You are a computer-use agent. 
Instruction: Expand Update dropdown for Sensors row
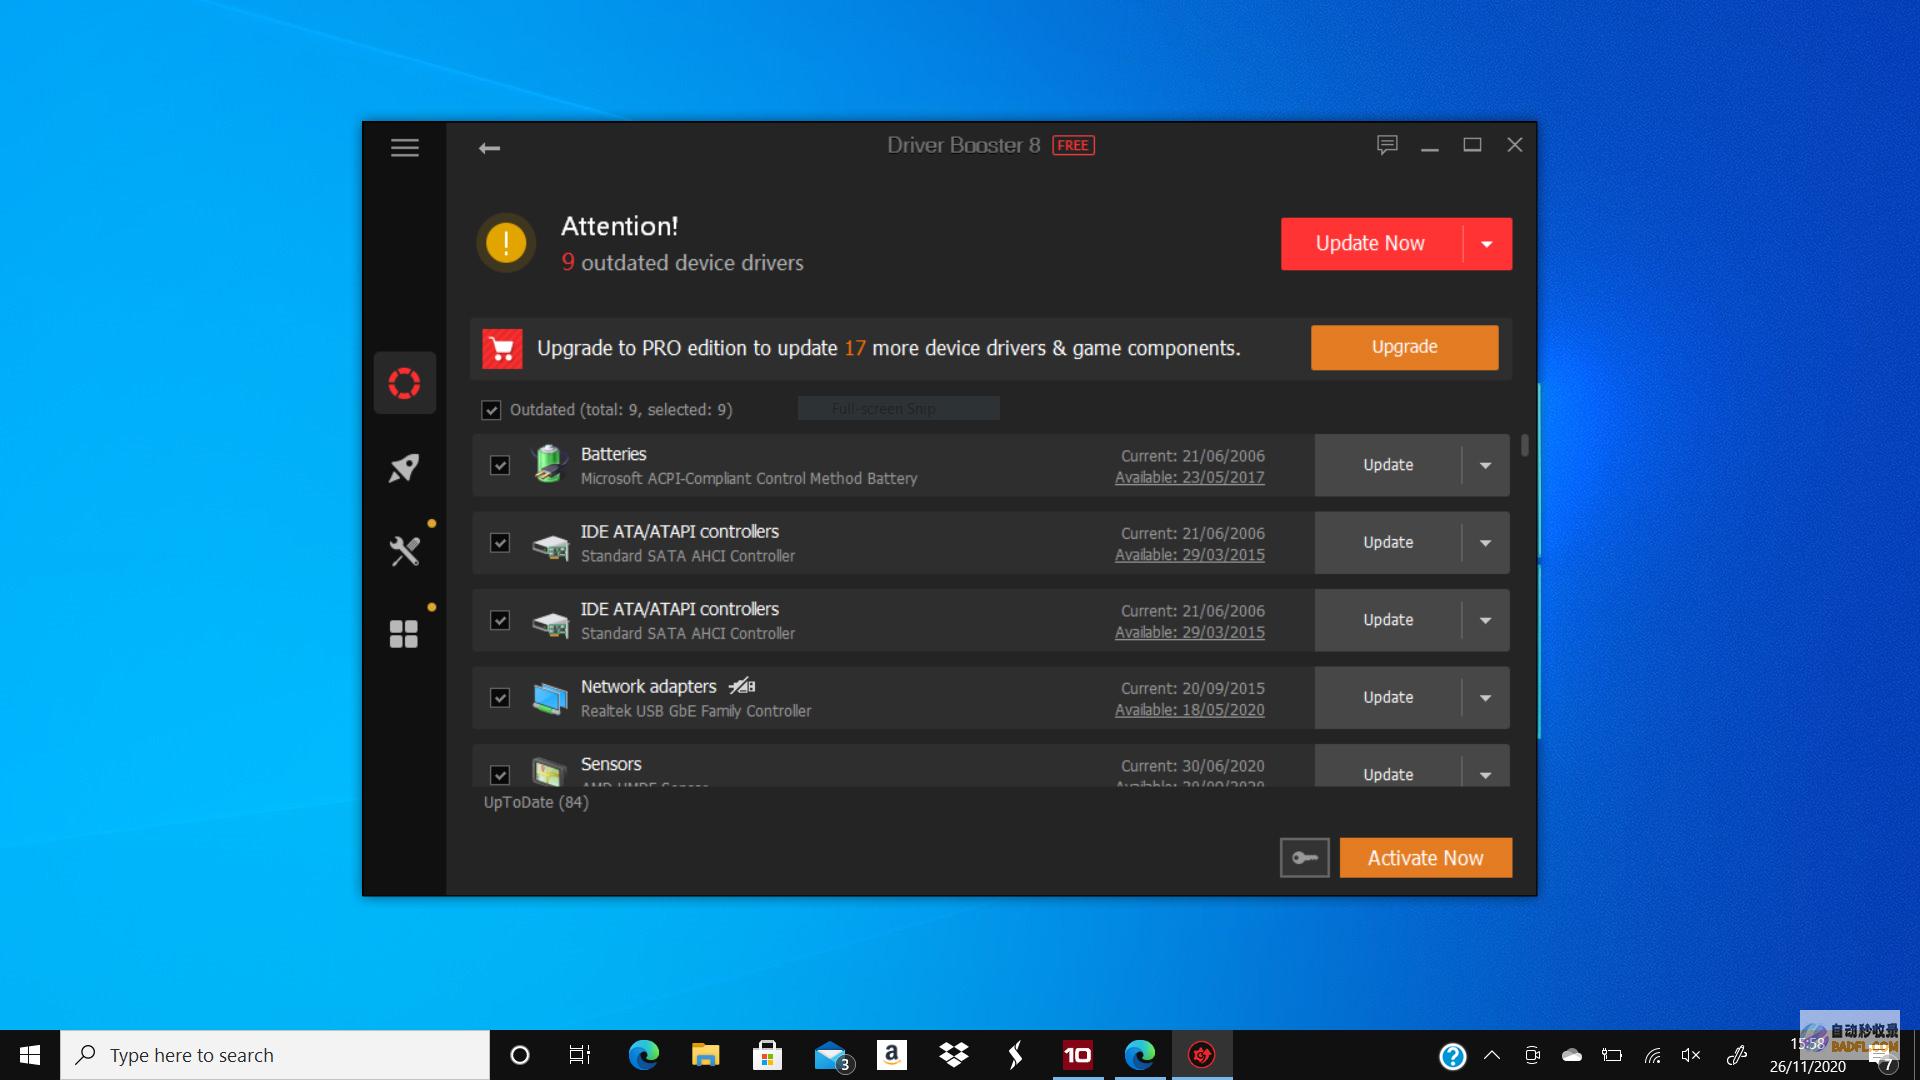click(x=1485, y=775)
